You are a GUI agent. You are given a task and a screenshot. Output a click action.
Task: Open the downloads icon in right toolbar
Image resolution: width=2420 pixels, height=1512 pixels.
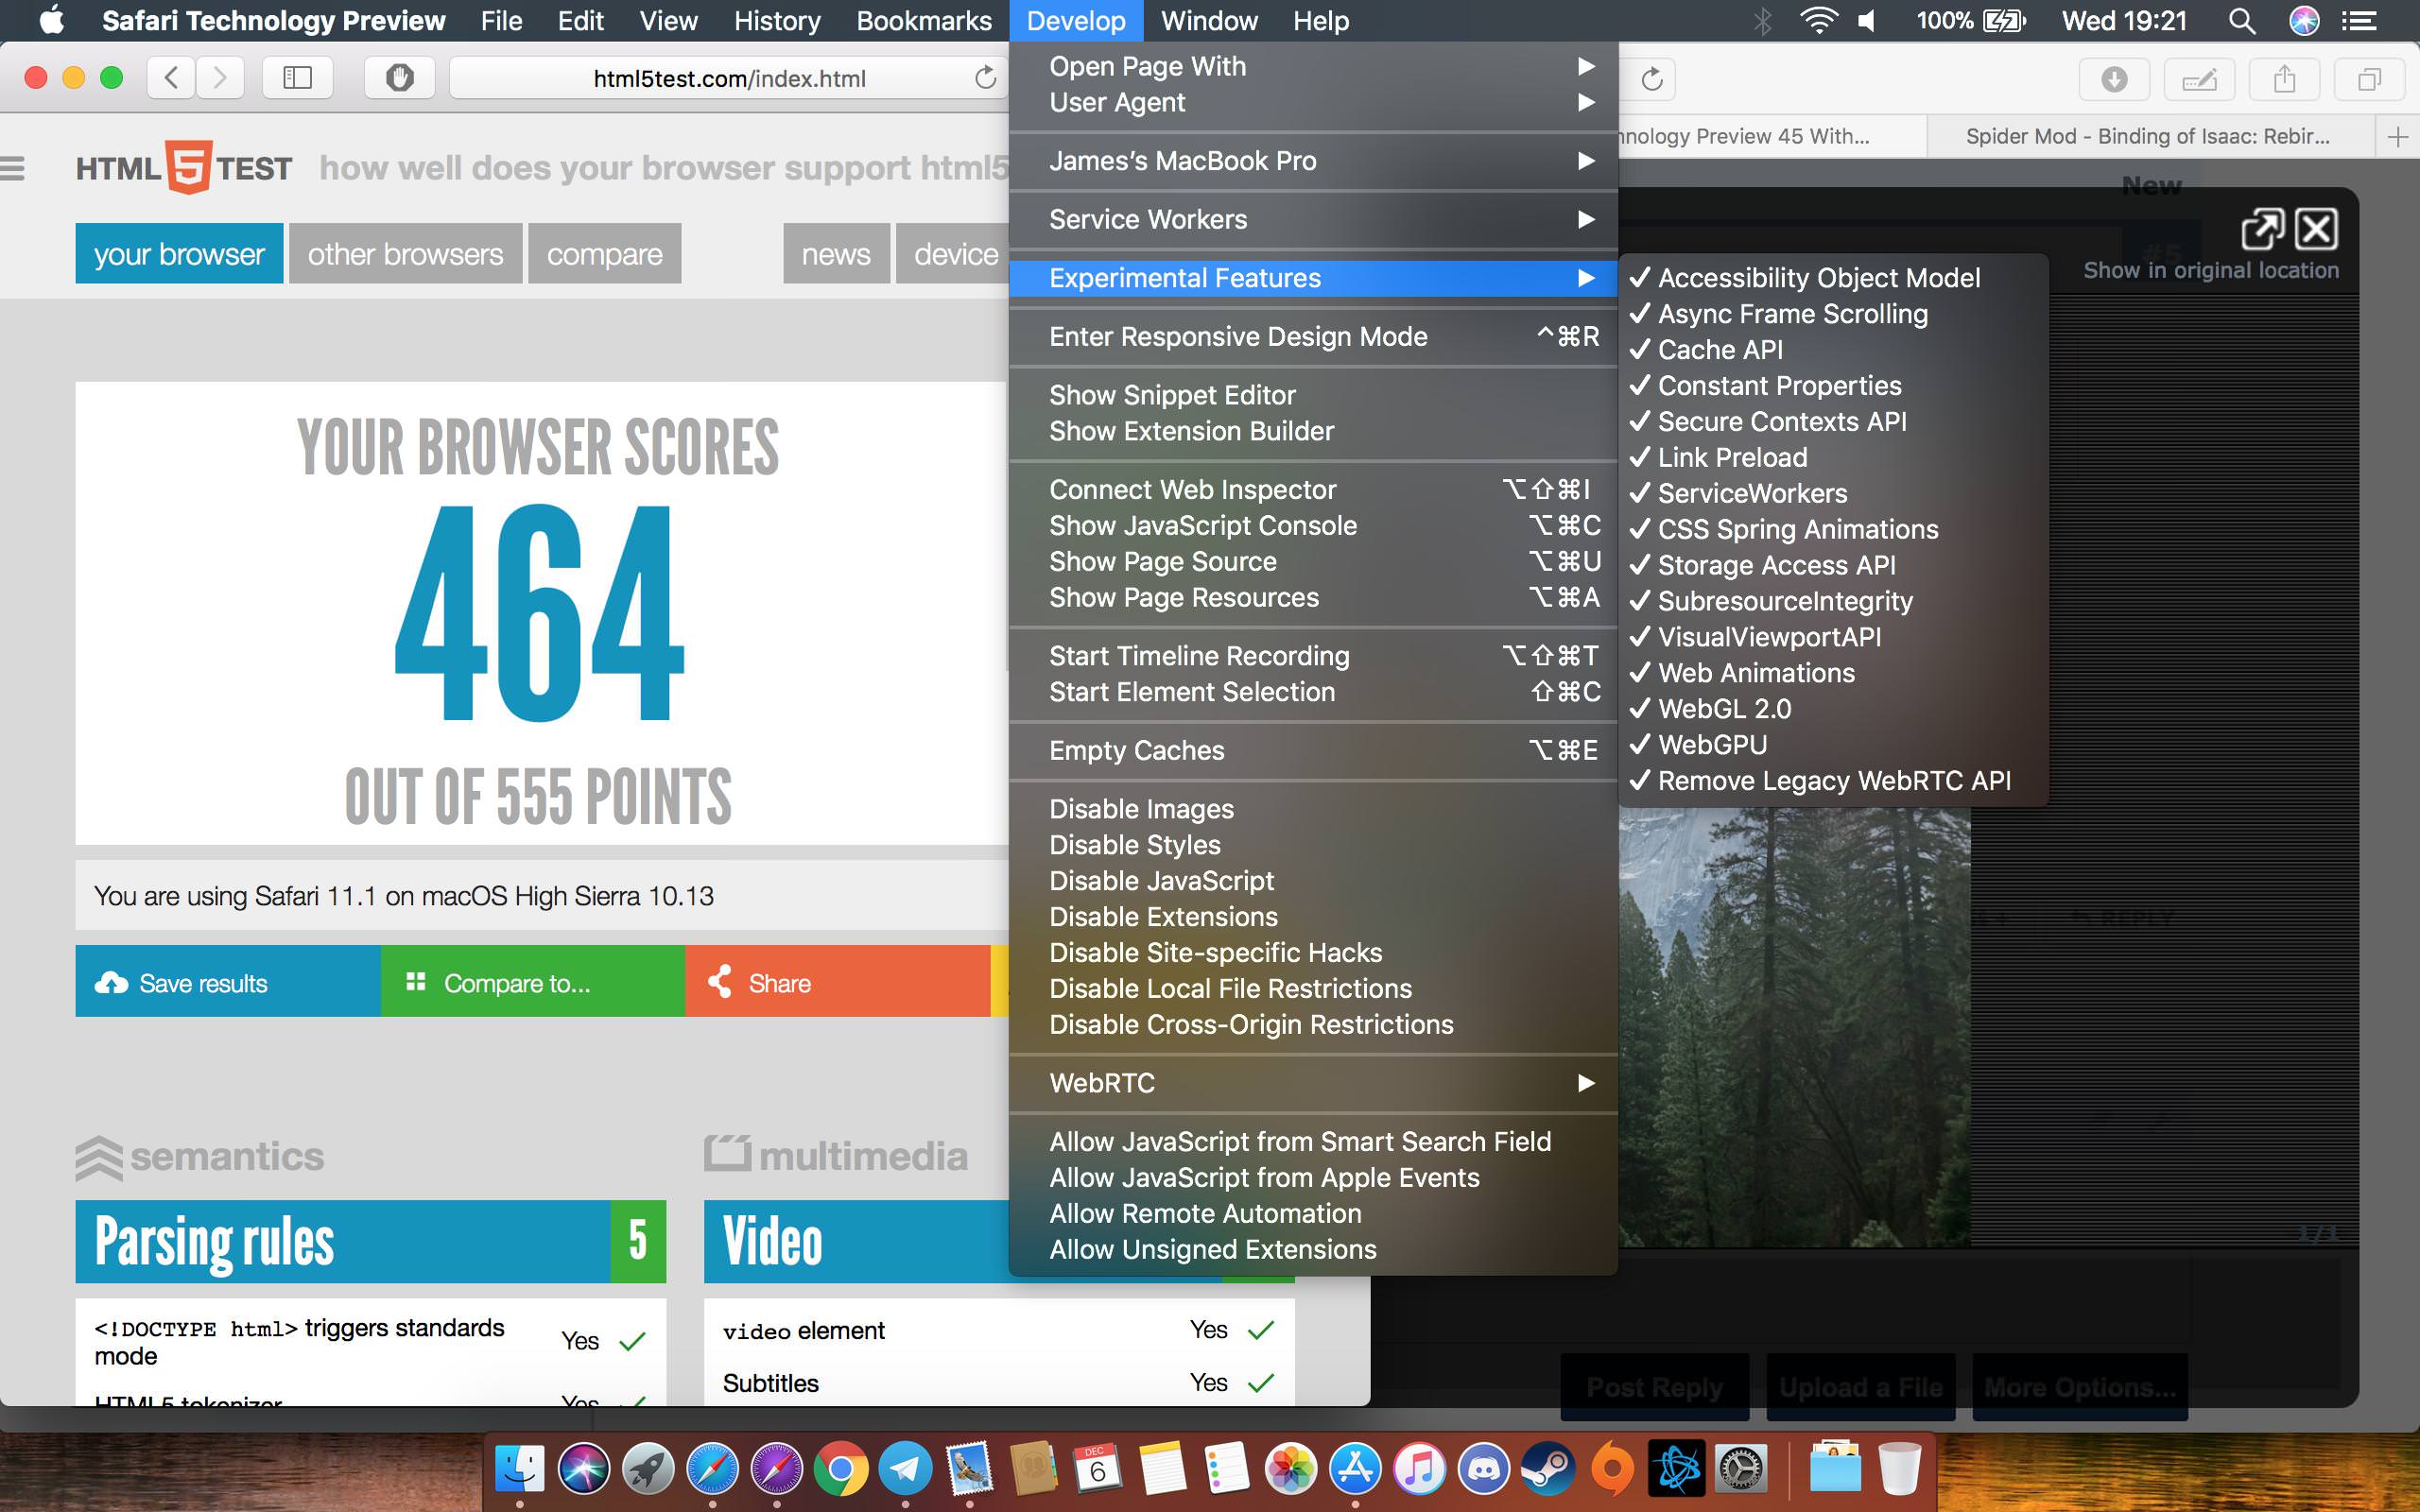tap(2113, 79)
